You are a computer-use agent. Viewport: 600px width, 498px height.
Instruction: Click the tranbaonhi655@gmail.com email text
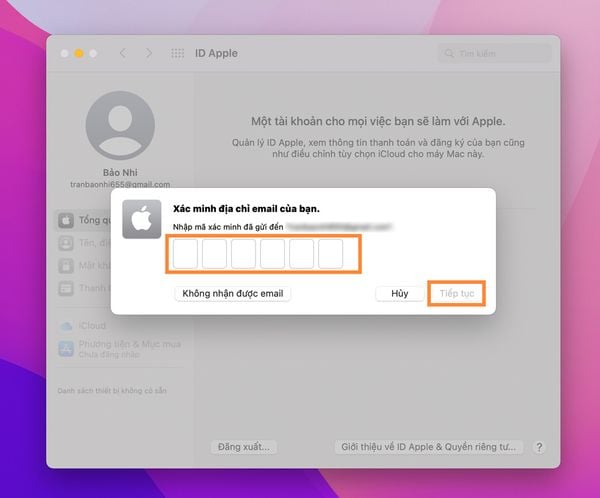pos(120,184)
